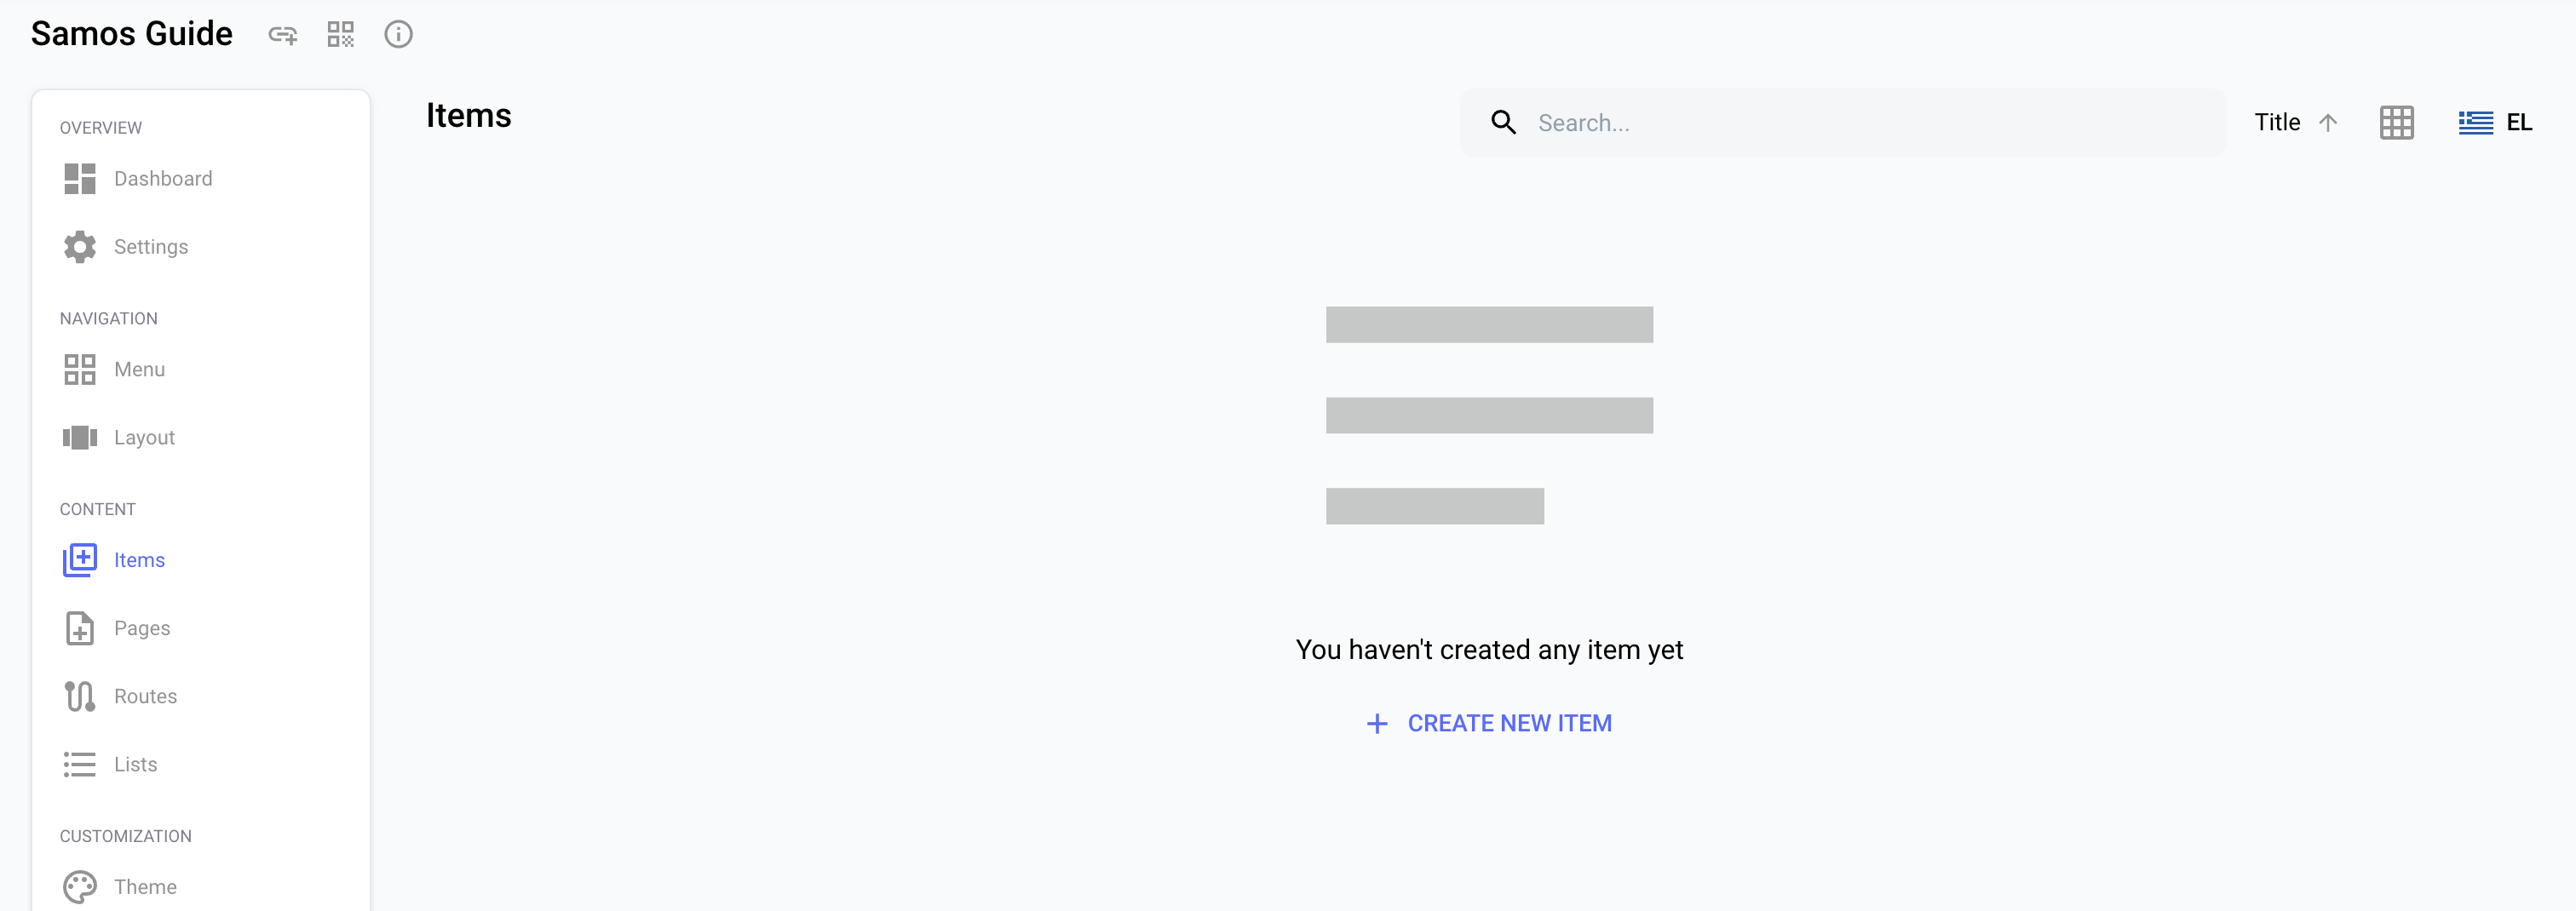Open the Pages icon in sidebar
Viewport: 2576px width, 911px height.
click(x=80, y=628)
